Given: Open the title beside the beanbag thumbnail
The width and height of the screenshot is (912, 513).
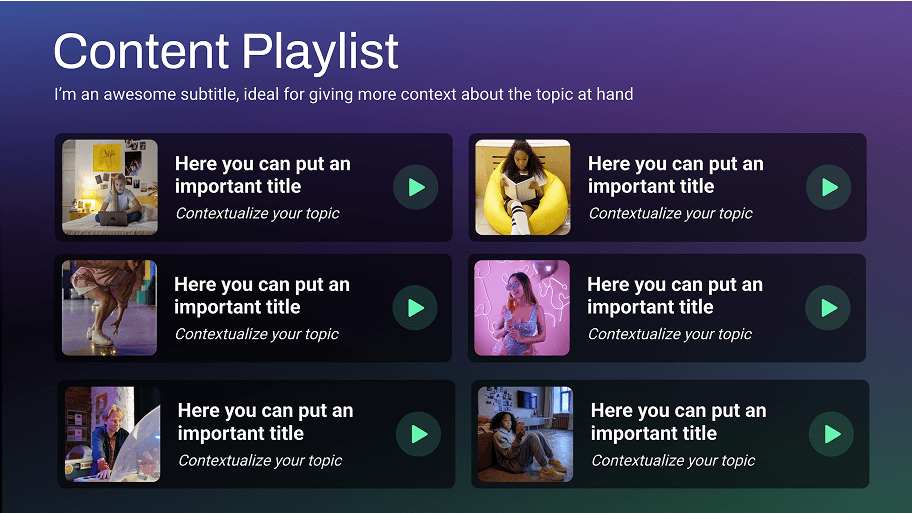Looking at the screenshot, I should point(675,175).
